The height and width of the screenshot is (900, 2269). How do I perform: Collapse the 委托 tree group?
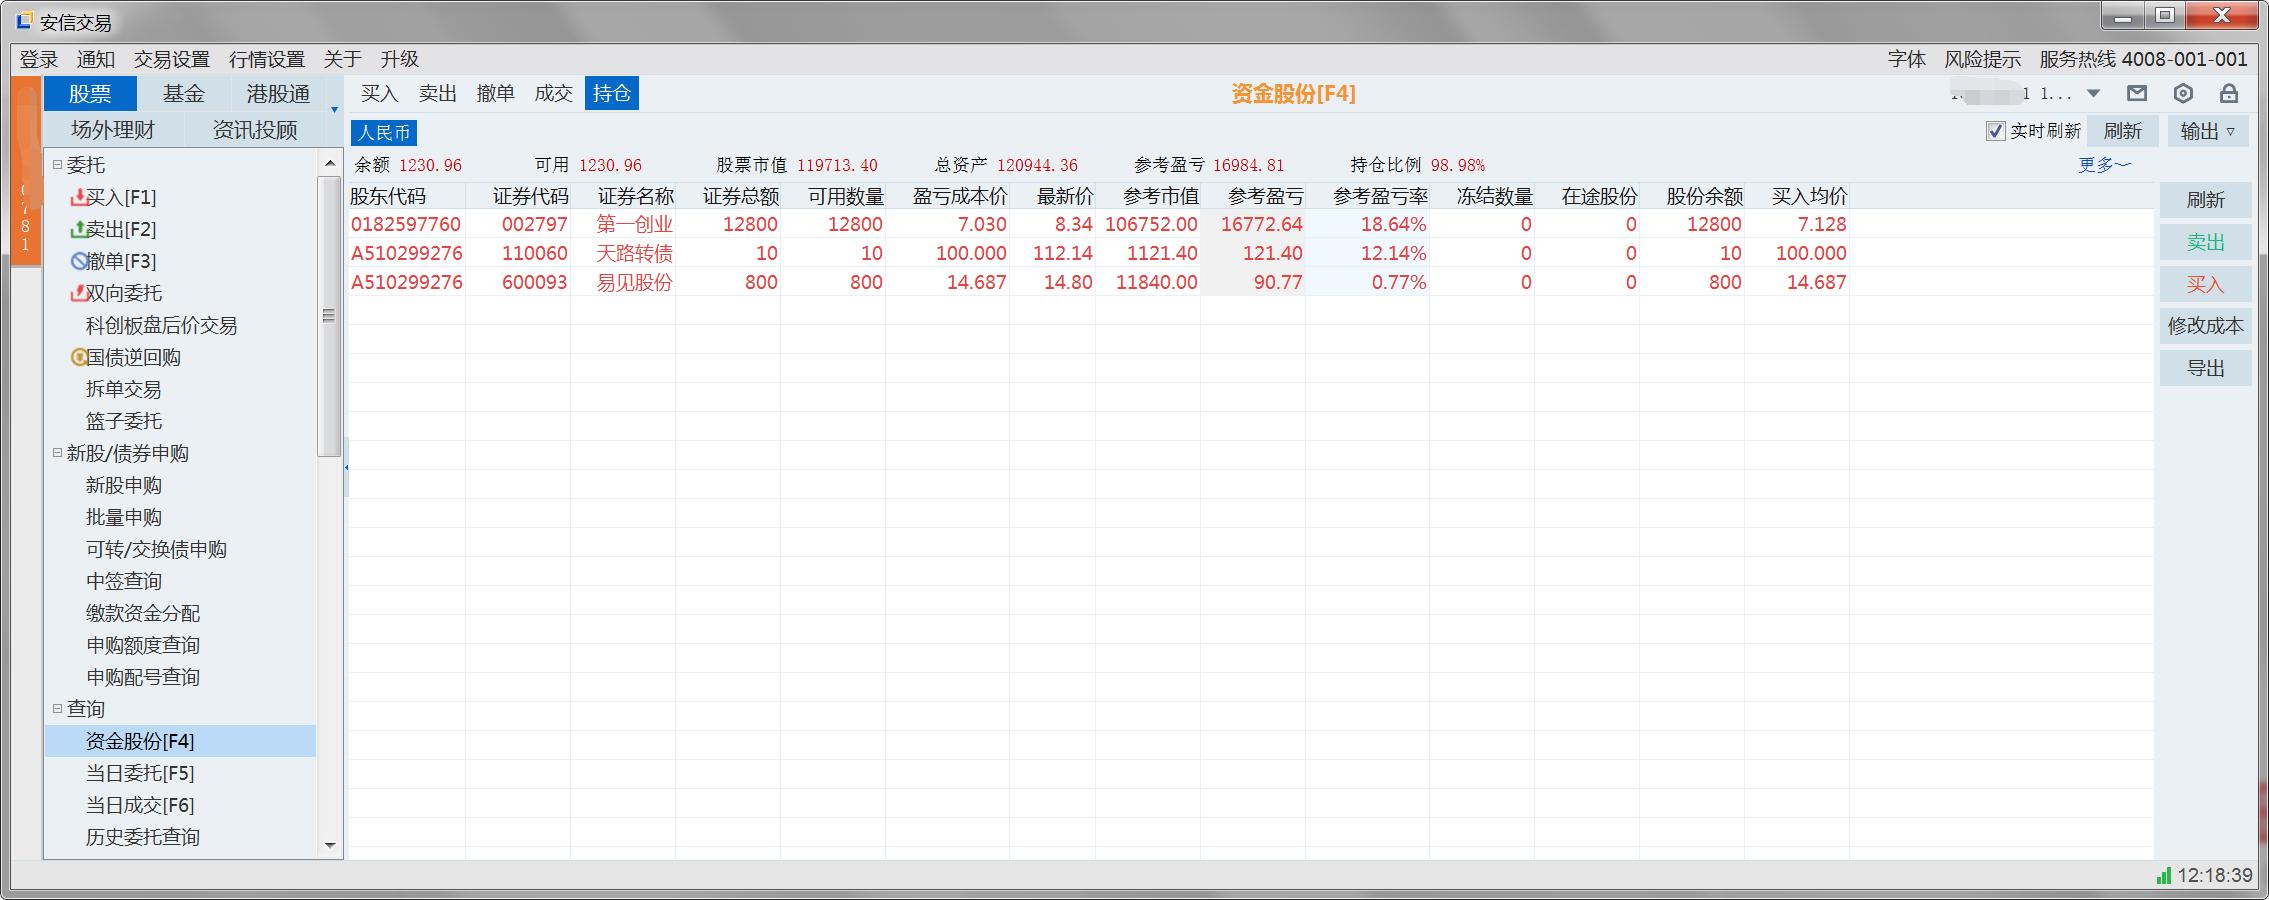(x=57, y=164)
